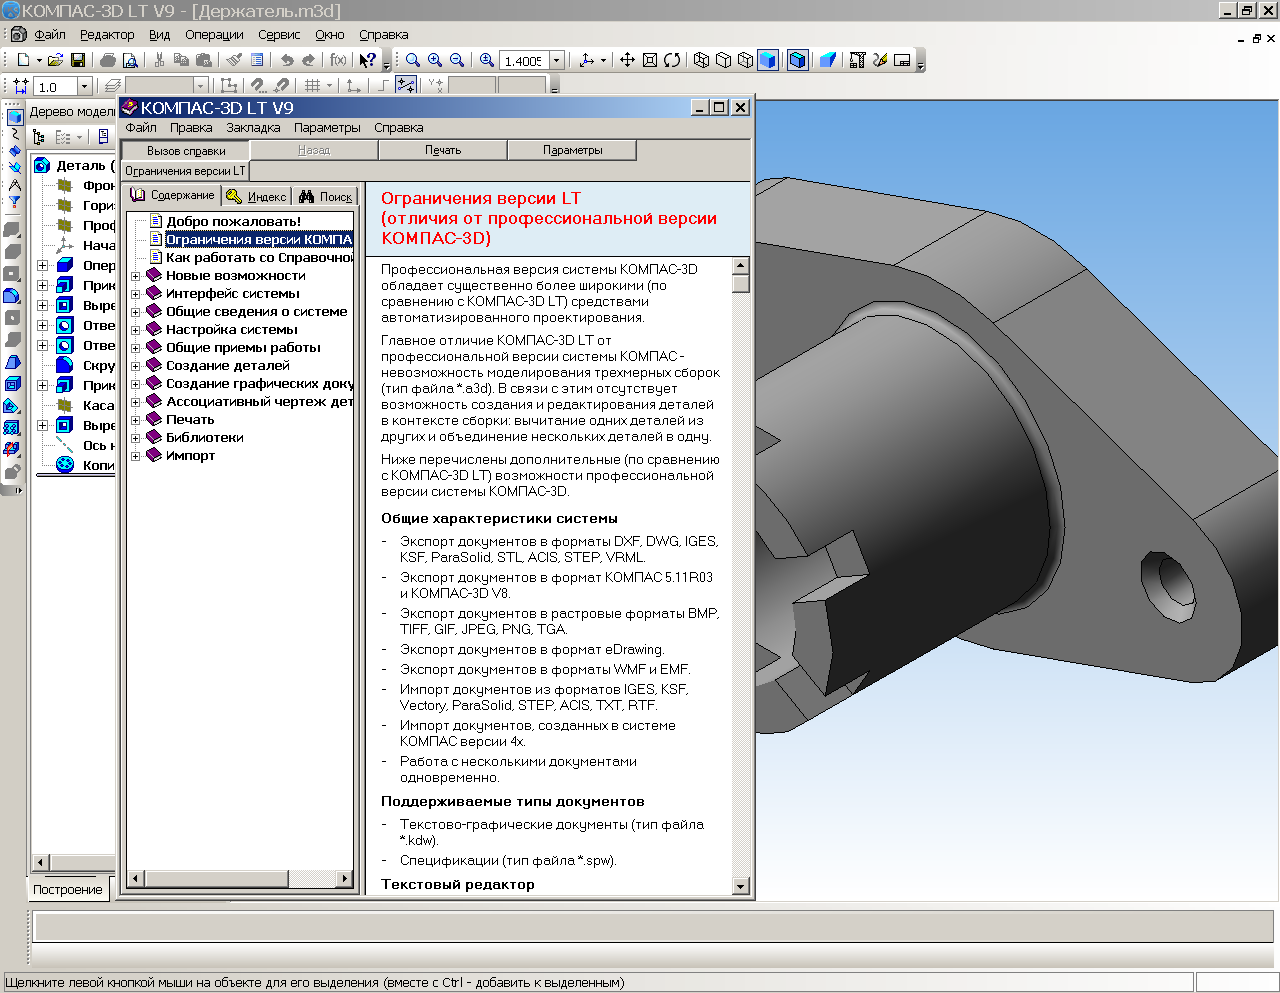Expand 'Создание деталей' help topic
1280x993 pixels.
(136, 366)
